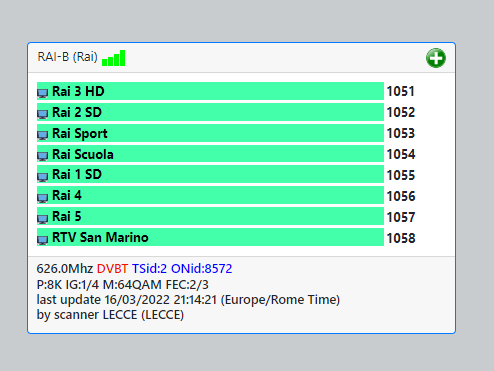Click service number 1056

coord(401,196)
